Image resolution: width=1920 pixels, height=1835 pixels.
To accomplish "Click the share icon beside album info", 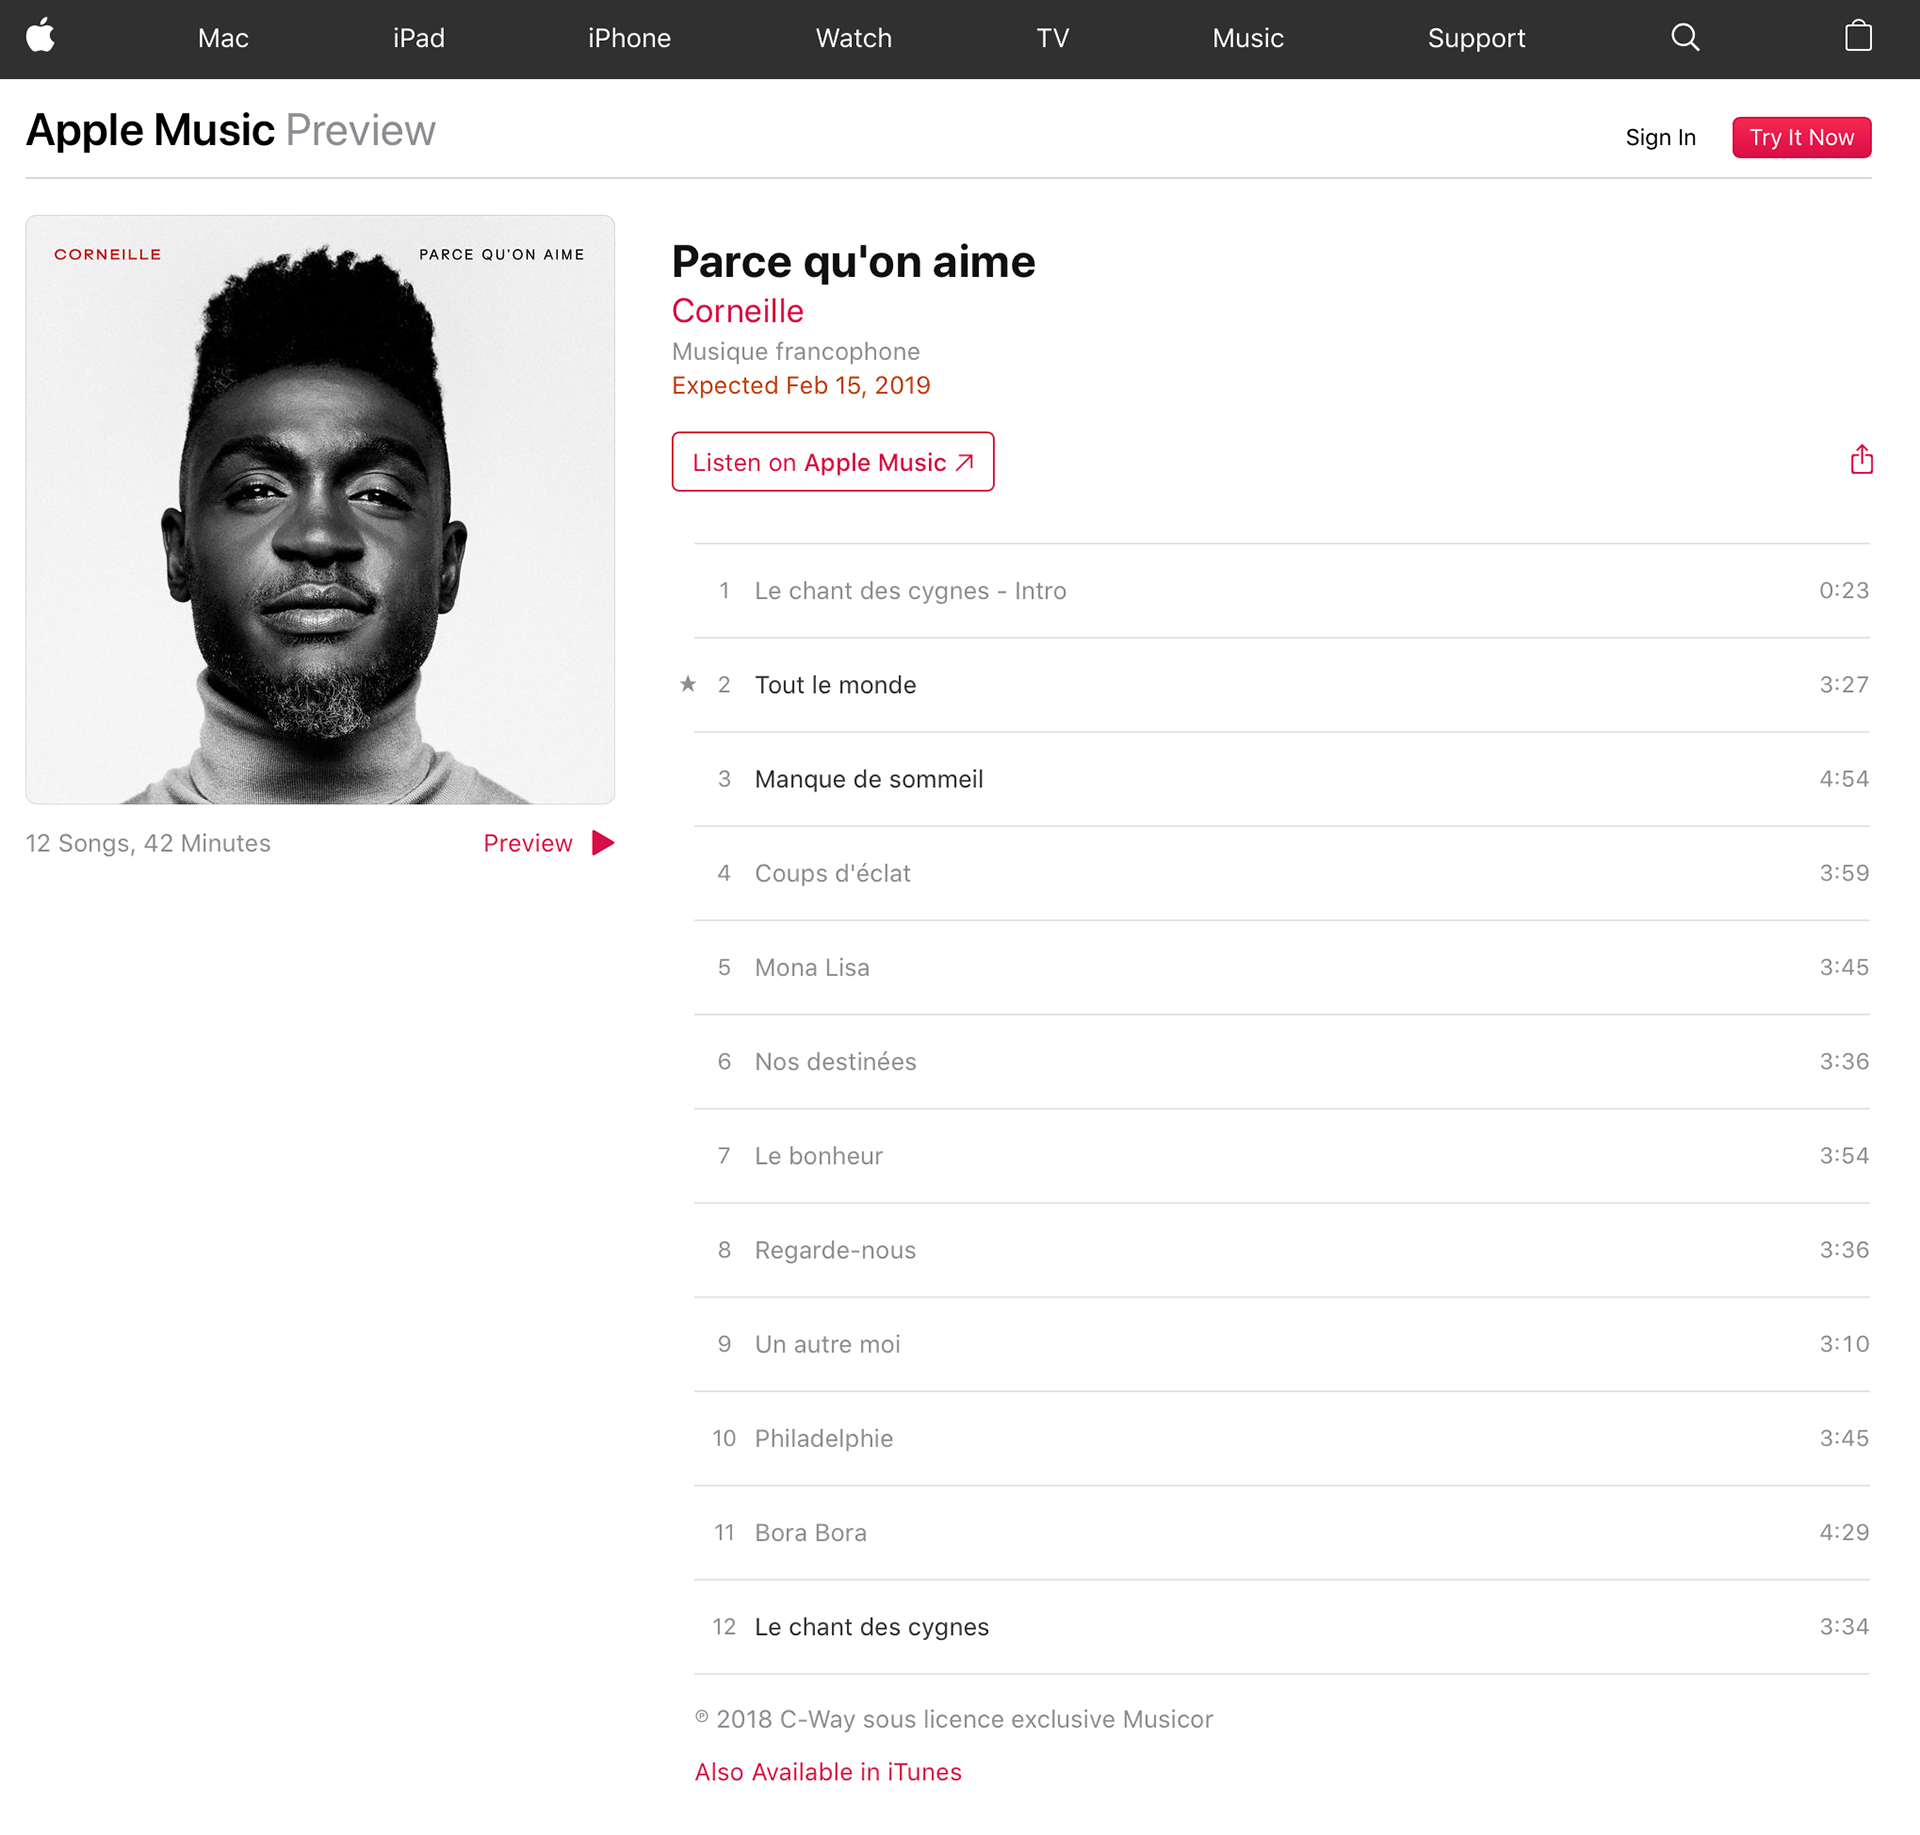I will [1861, 460].
